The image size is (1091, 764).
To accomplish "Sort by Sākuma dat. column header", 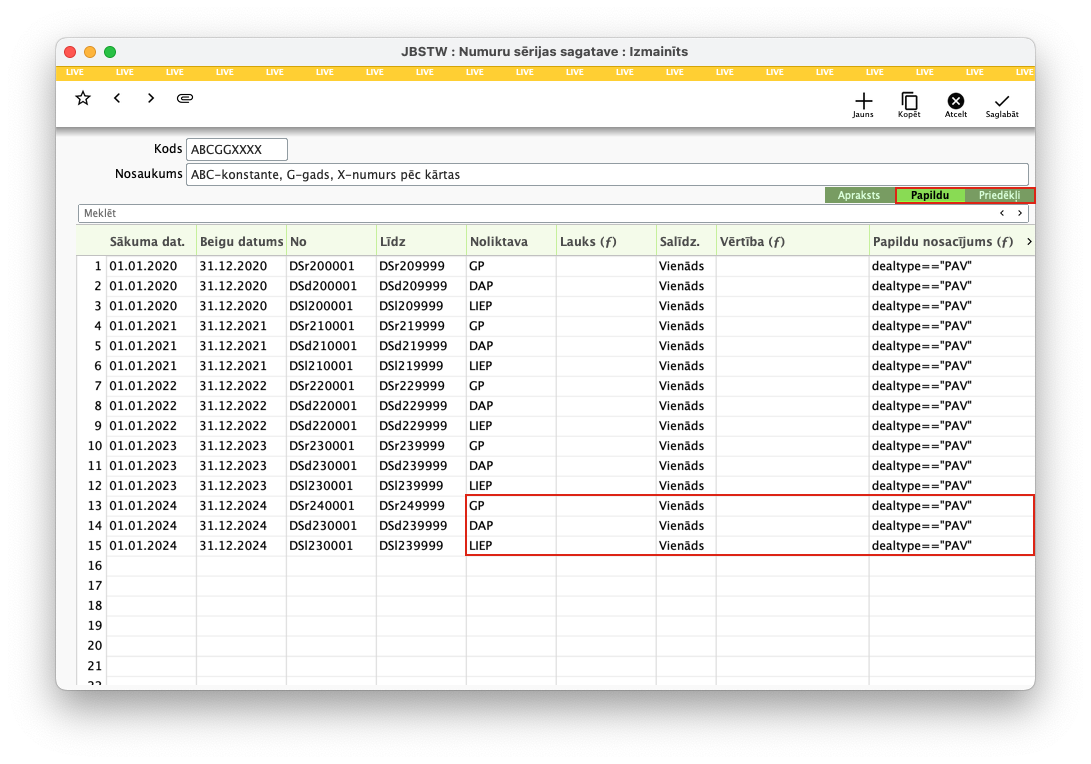I will point(148,241).
